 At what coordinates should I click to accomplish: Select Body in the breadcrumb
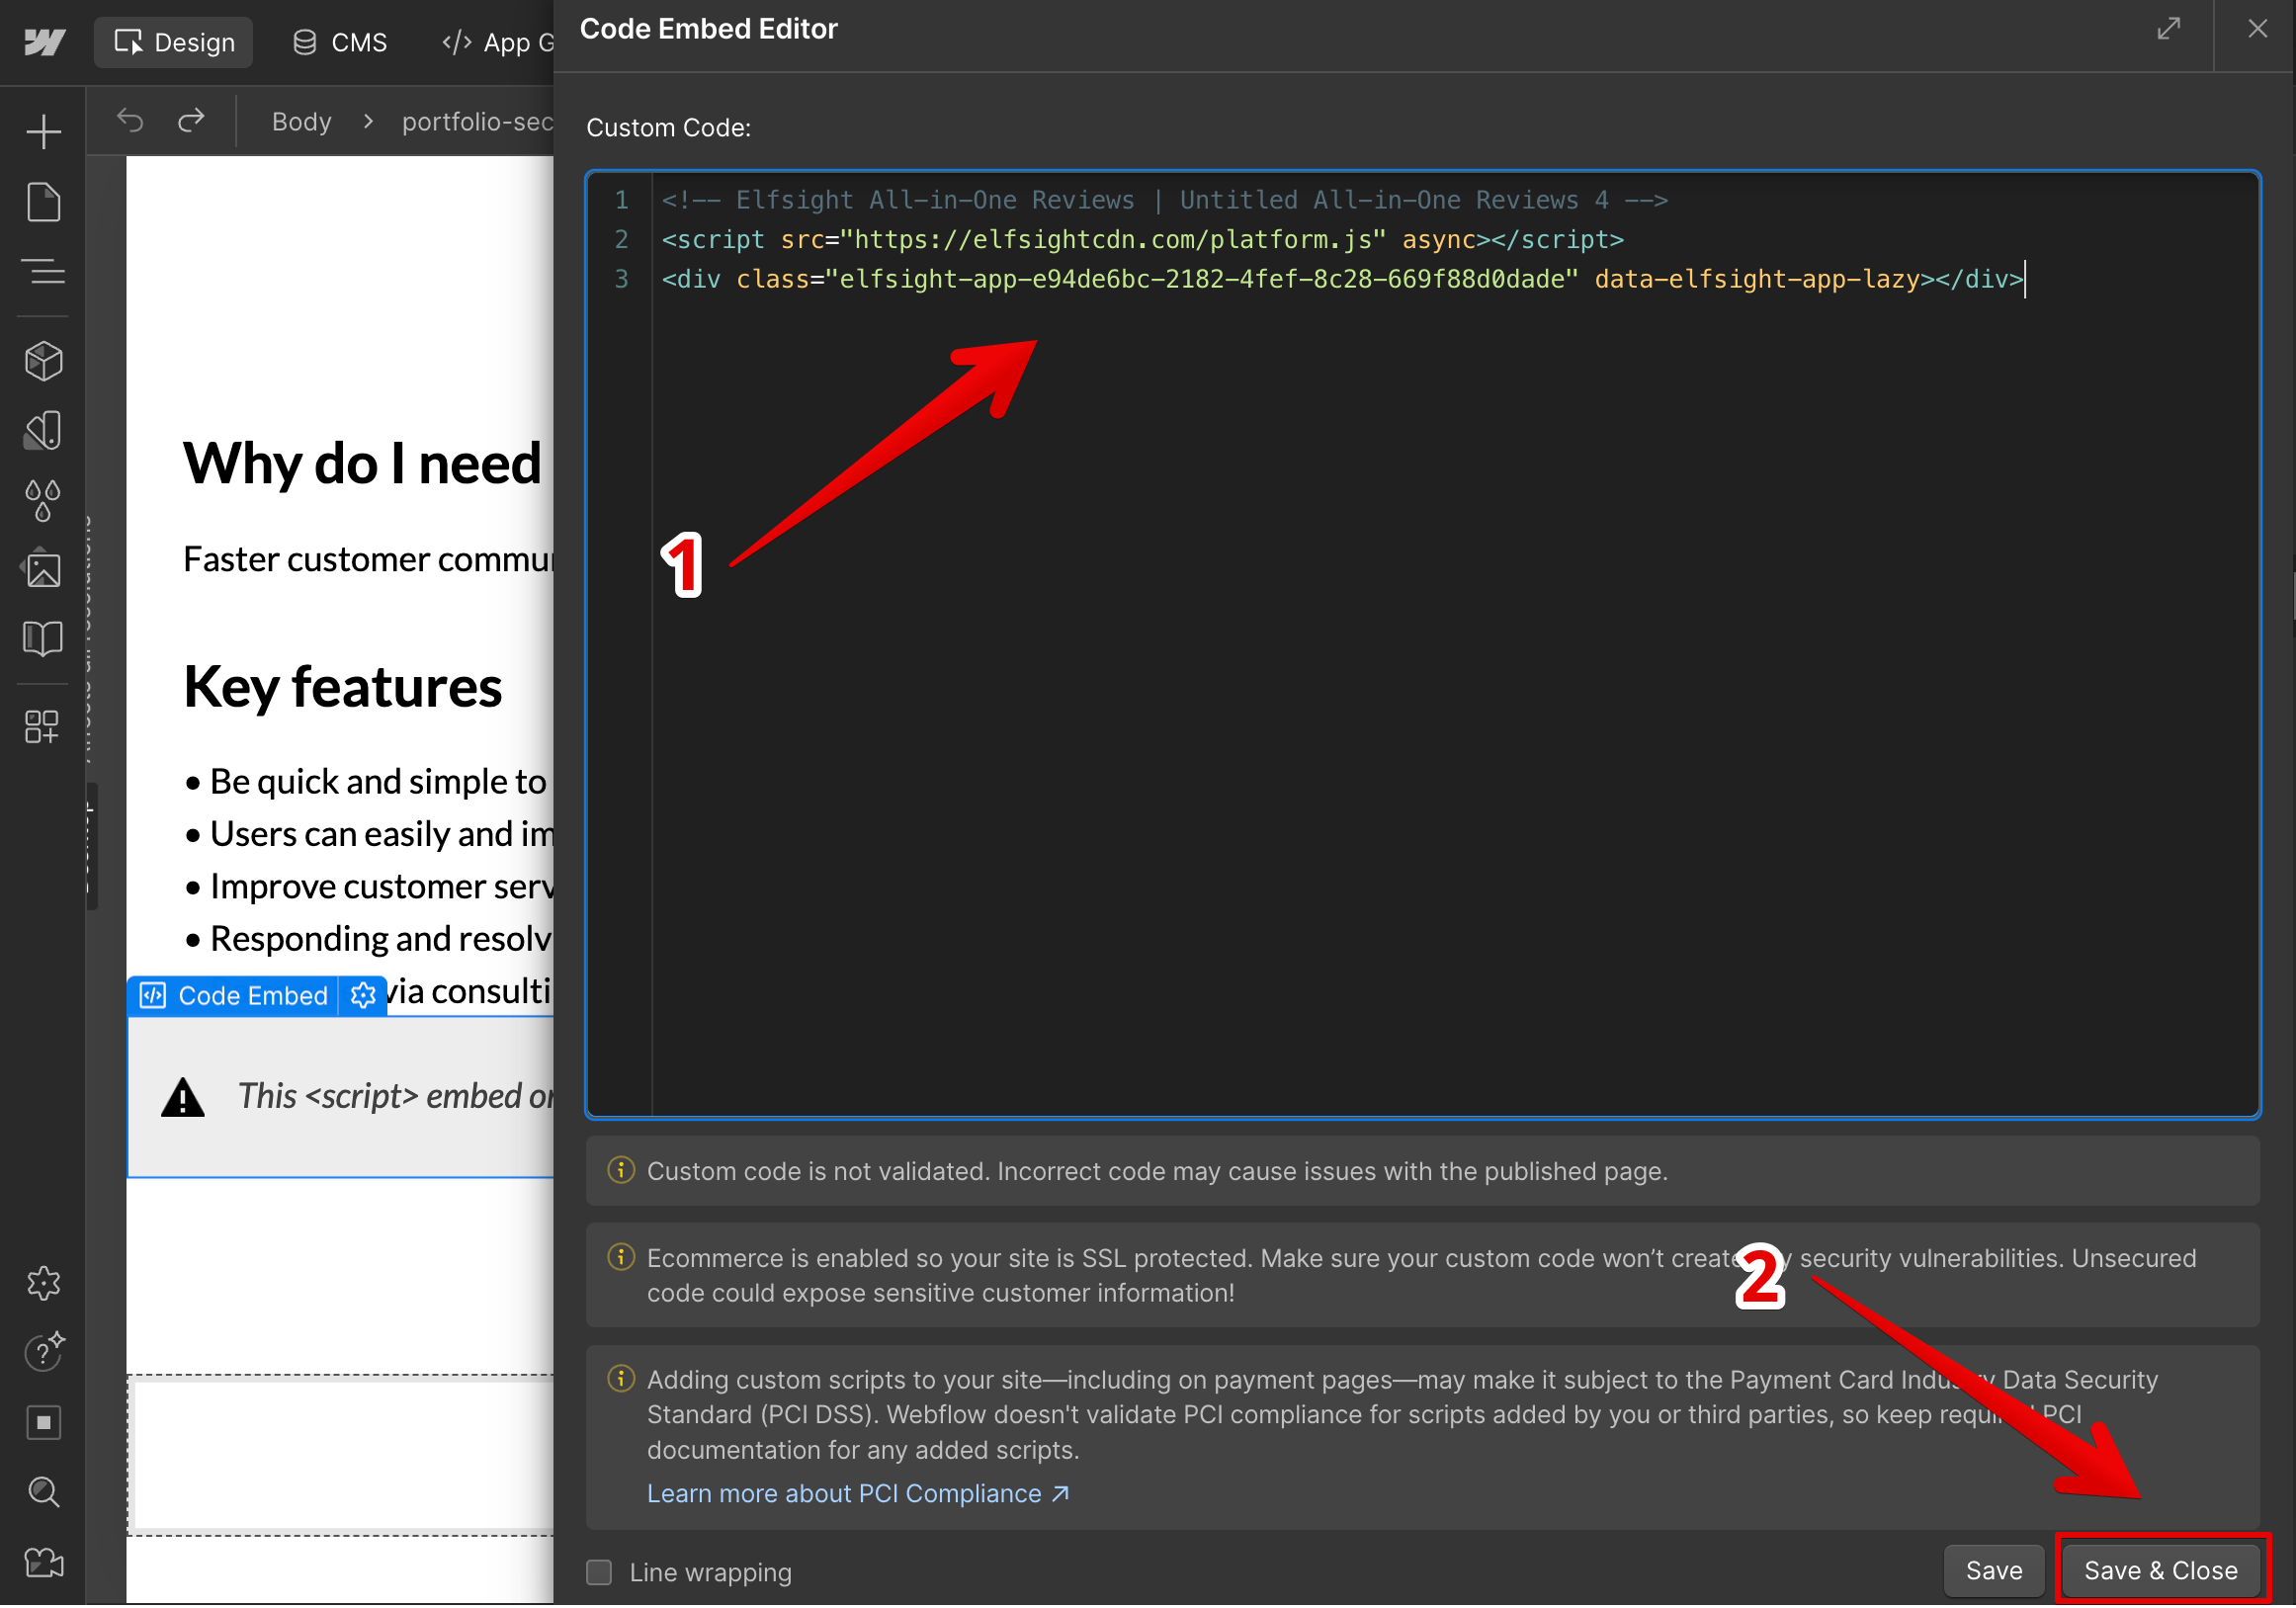click(301, 122)
